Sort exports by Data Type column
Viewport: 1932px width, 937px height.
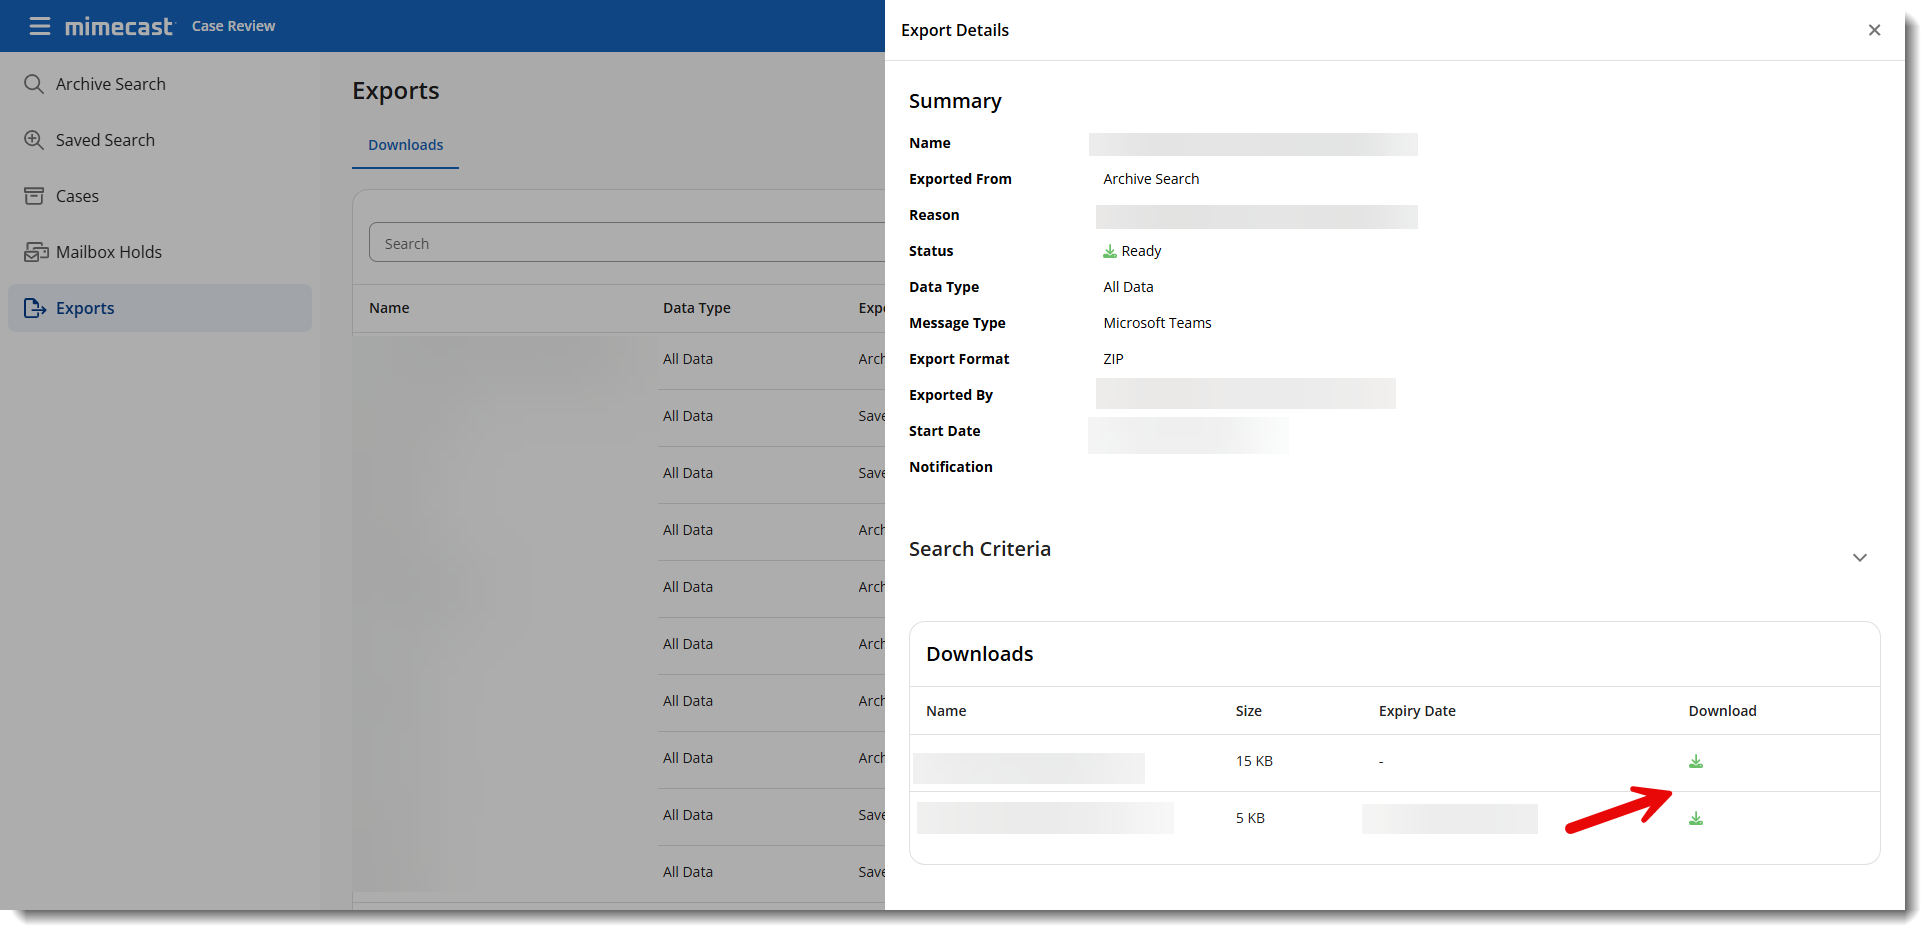click(696, 308)
